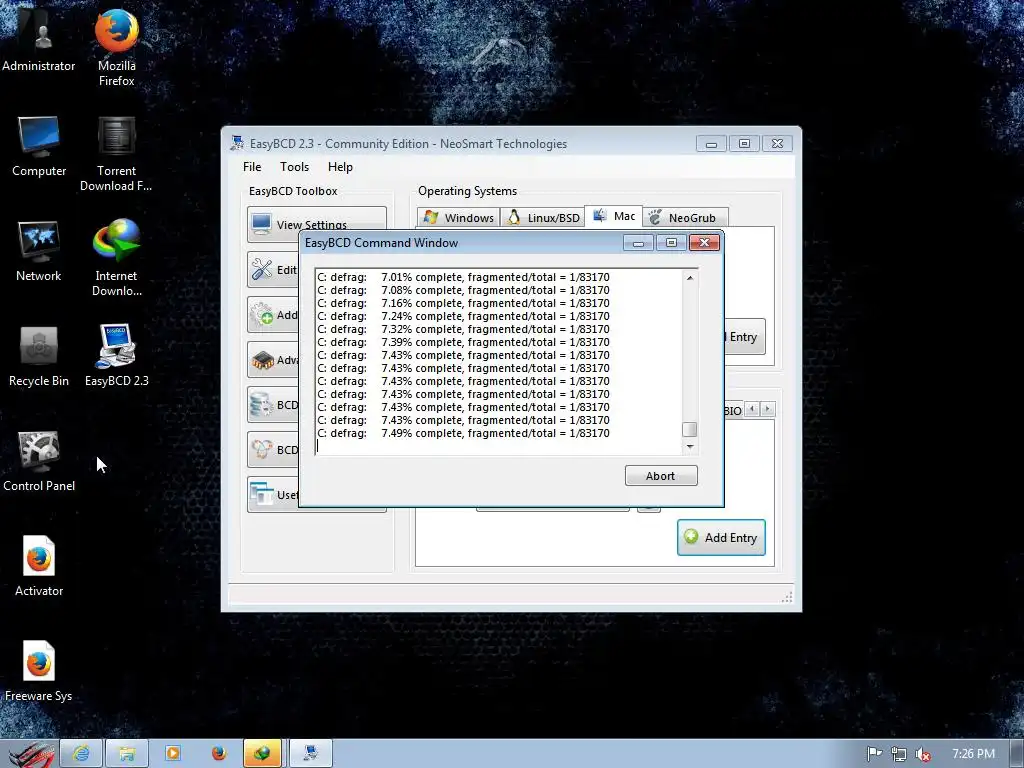Click the Command Window scrollbar thumb
Viewport: 1024px width, 768px height.
(690, 429)
